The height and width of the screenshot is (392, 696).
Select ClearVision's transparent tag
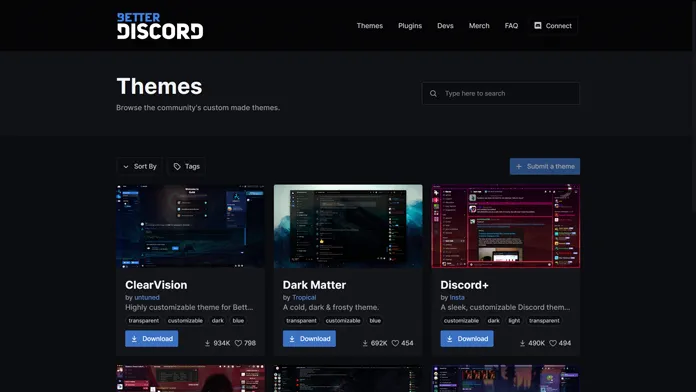tap(143, 321)
